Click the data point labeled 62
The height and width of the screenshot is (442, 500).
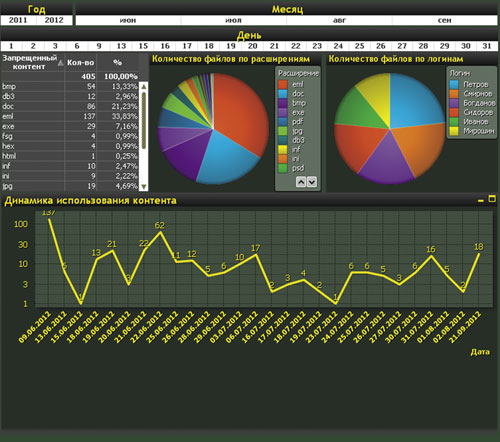pyautogui.click(x=160, y=232)
